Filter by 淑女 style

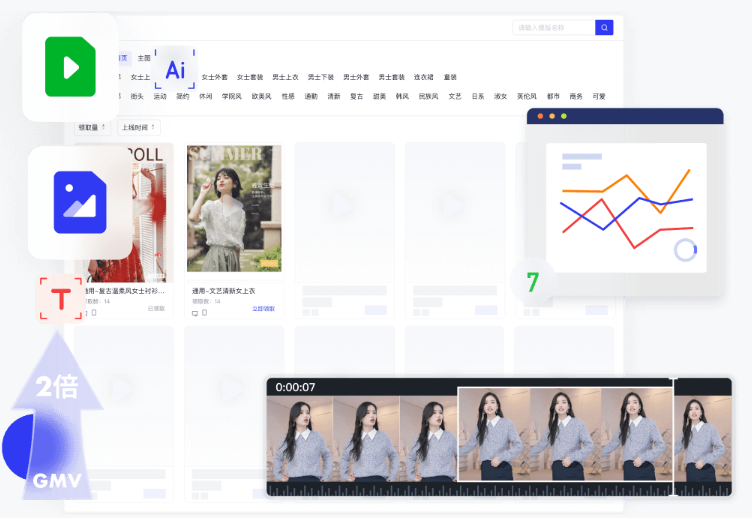[501, 96]
